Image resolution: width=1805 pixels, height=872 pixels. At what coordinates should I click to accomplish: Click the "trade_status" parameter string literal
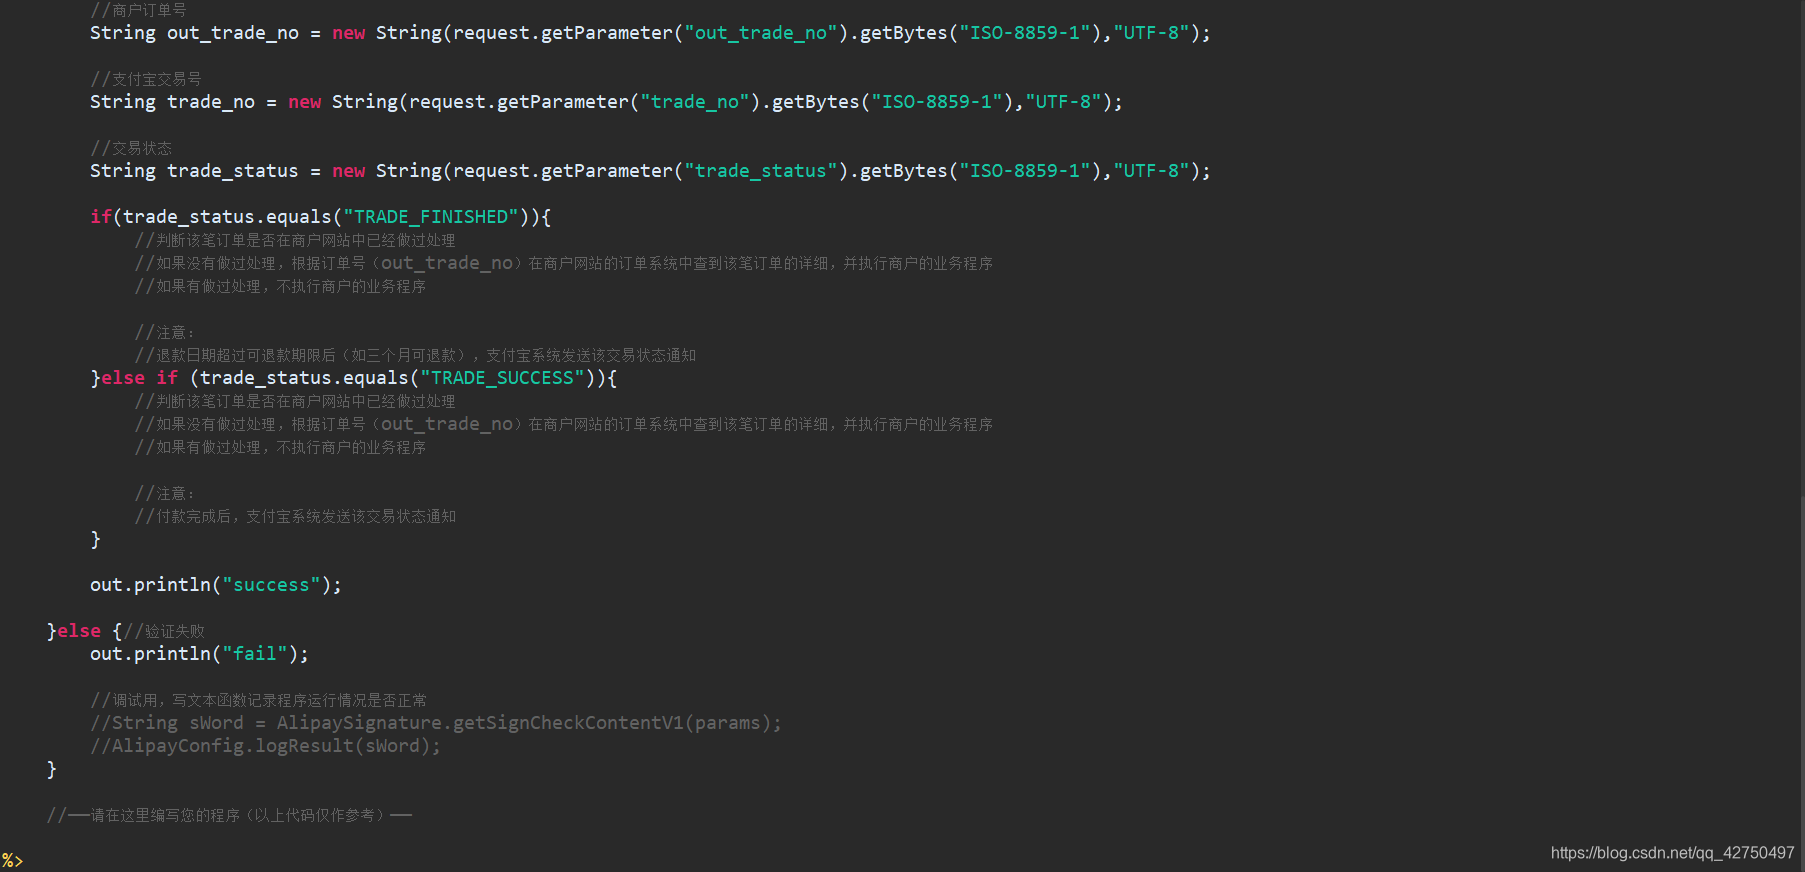tap(761, 171)
